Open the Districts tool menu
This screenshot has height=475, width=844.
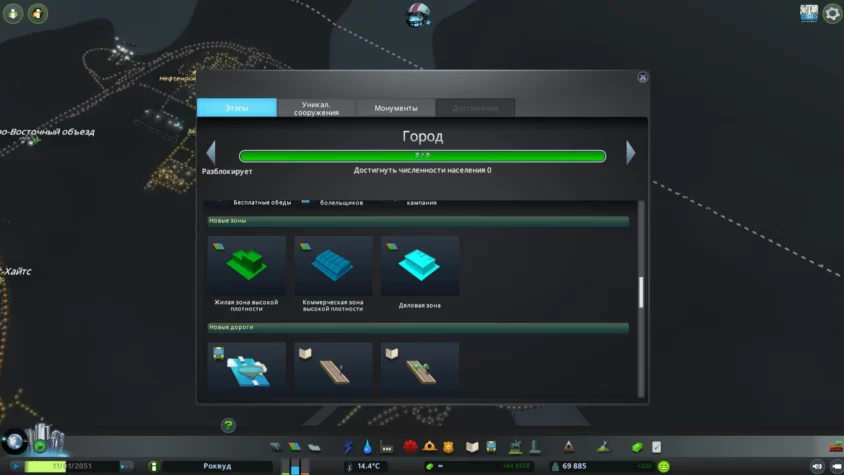[314, 447]
